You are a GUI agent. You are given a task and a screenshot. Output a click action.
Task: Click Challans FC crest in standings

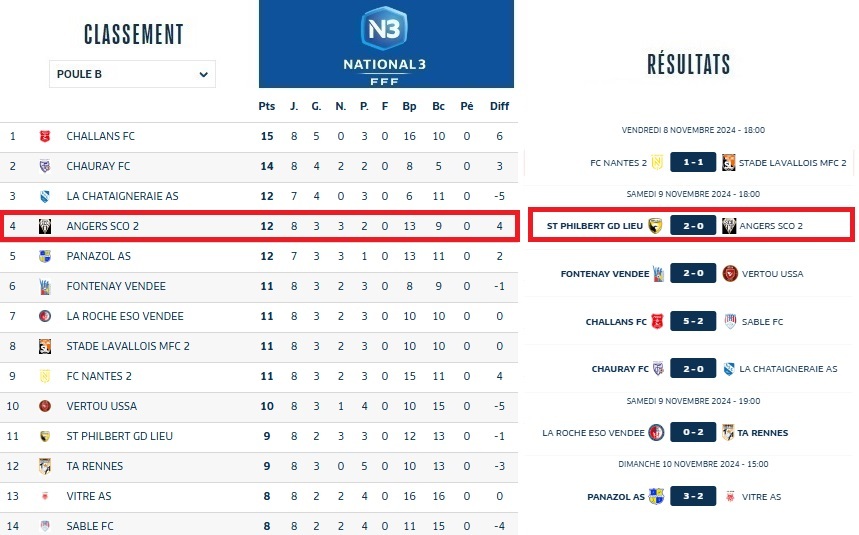click(x=44, y=136)
